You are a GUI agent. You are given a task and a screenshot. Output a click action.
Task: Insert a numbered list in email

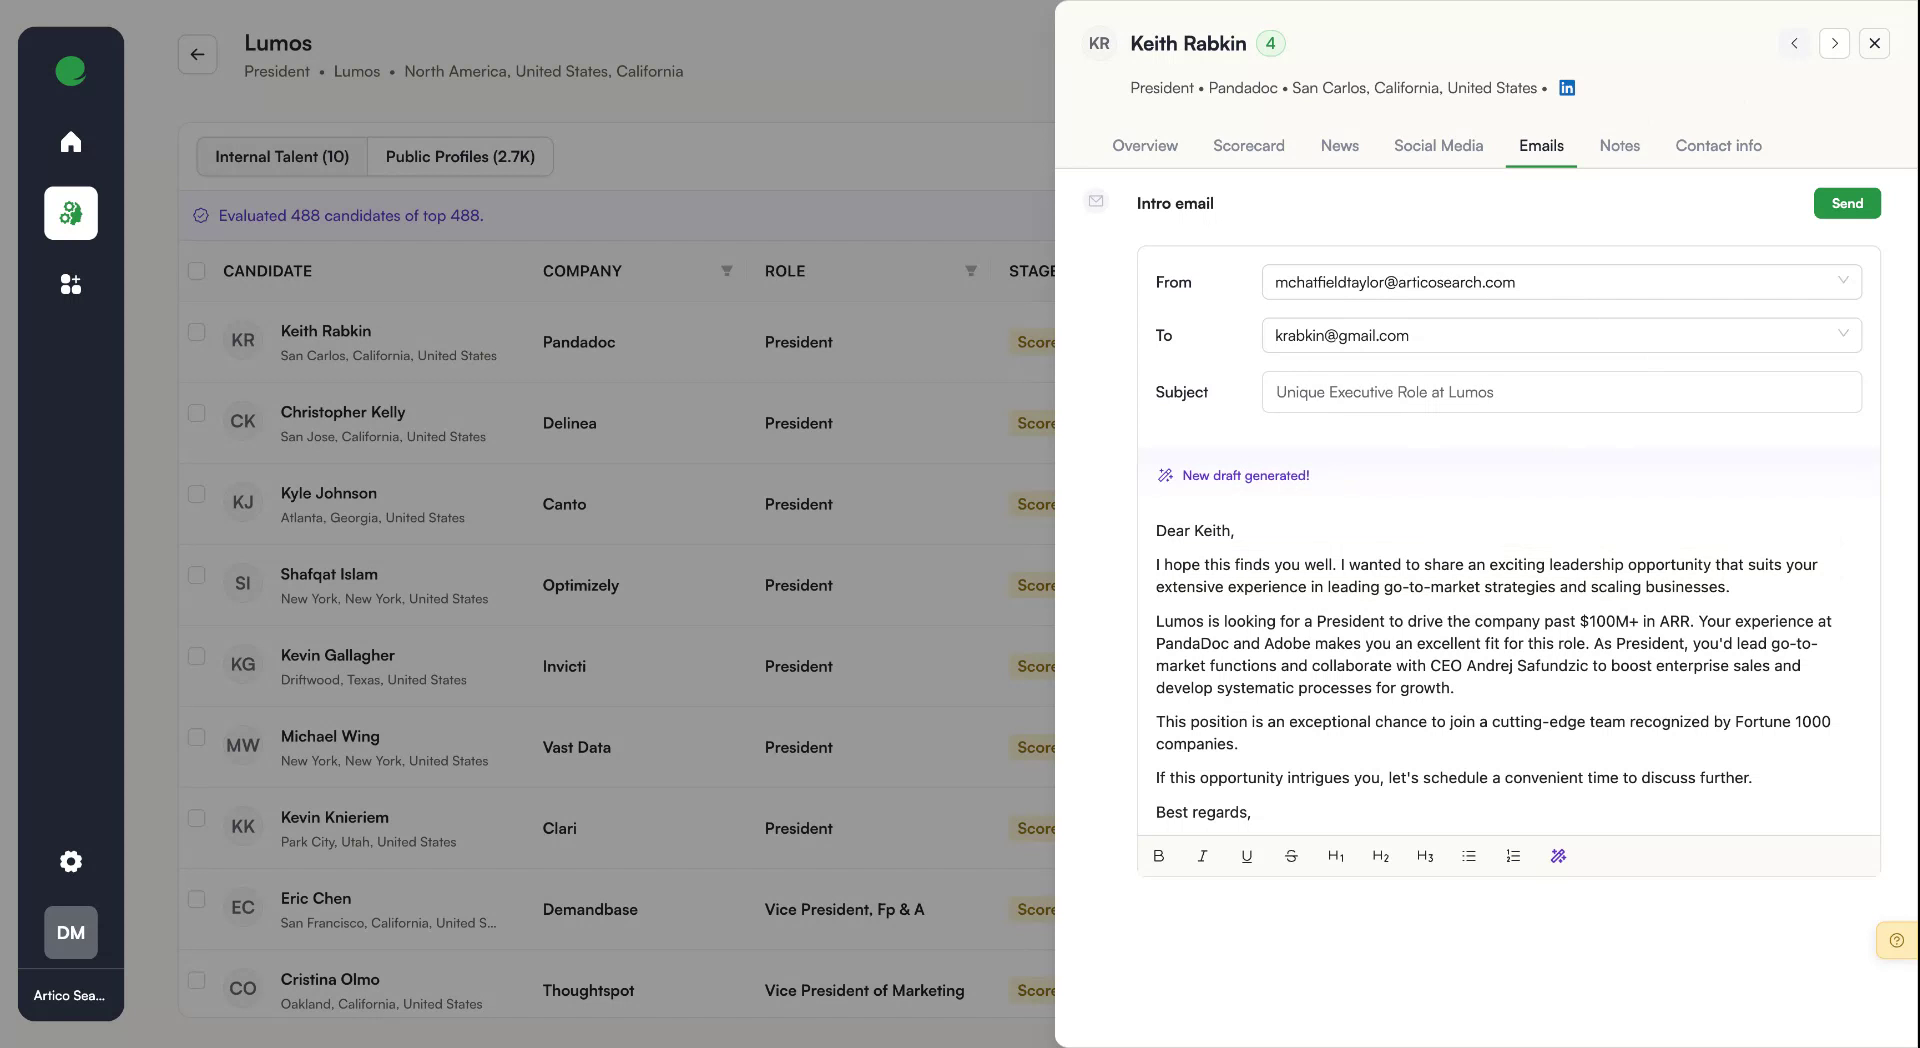click(x=1512, y=856)
